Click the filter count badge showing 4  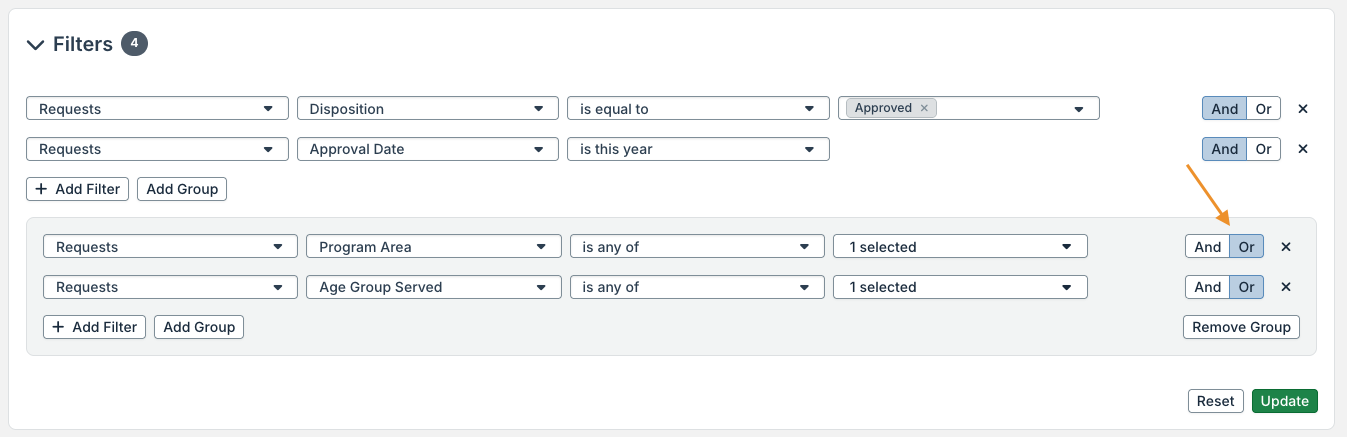[134, 44]
